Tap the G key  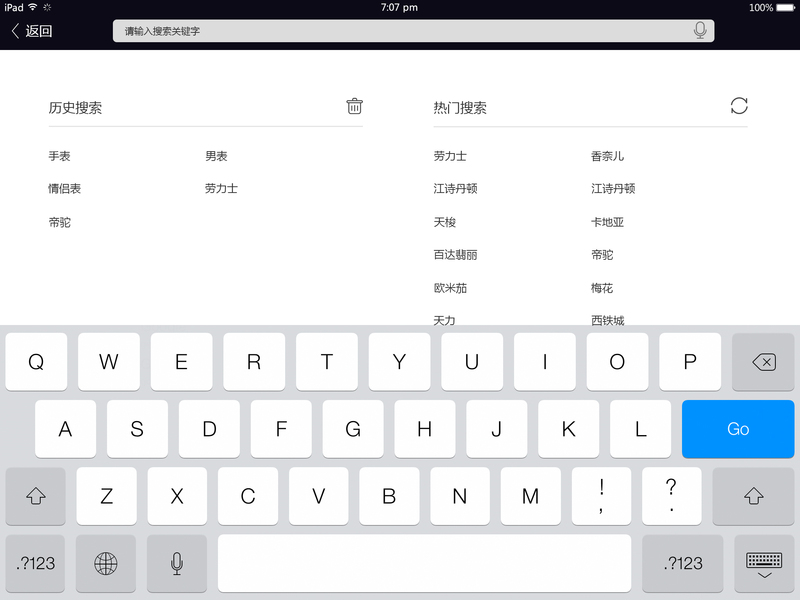353,429
